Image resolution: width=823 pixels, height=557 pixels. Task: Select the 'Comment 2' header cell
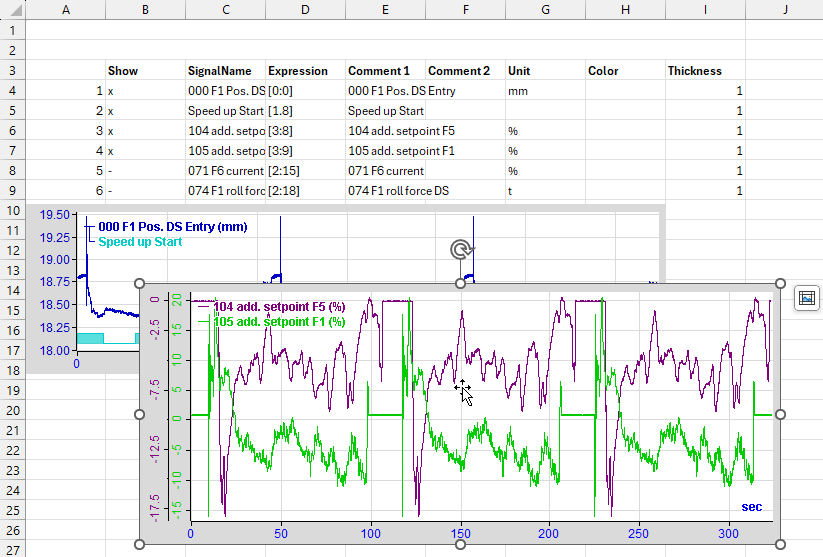pyautogui.click(x=466, y=71)
